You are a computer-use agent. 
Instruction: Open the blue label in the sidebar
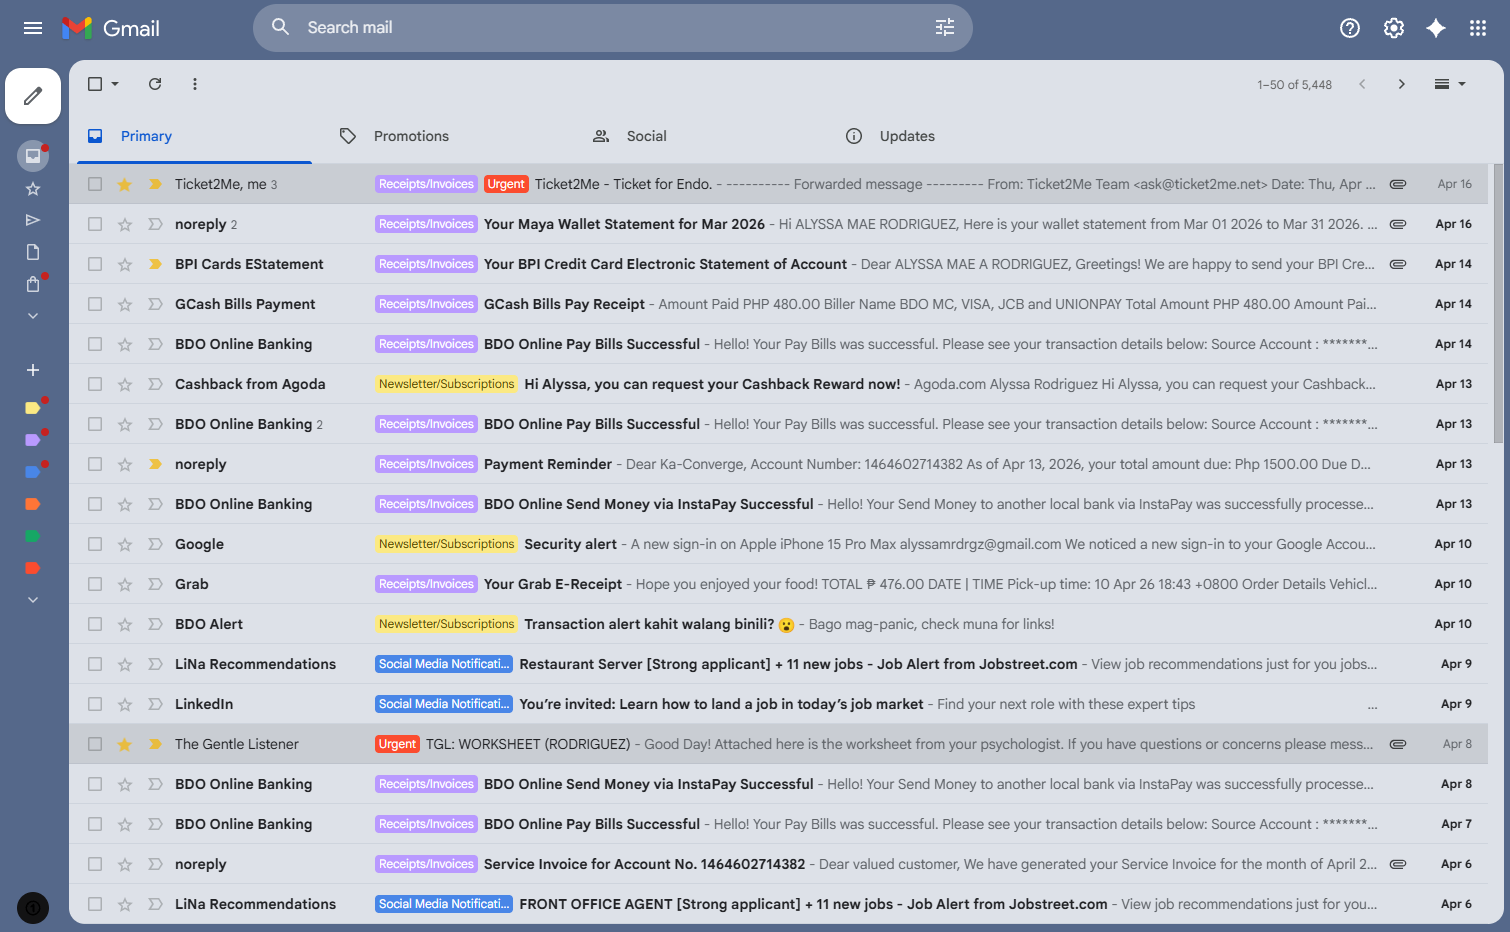(x=32, y=472)
